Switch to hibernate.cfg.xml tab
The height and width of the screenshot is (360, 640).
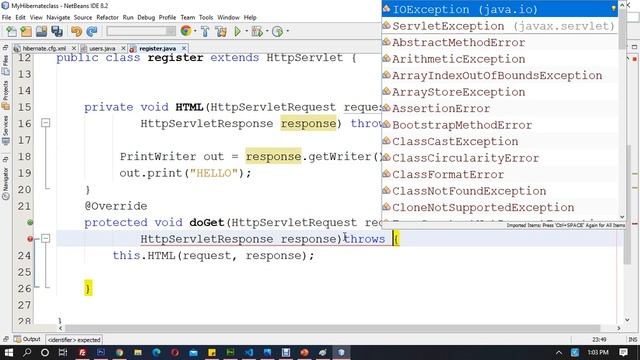(44, 48)
